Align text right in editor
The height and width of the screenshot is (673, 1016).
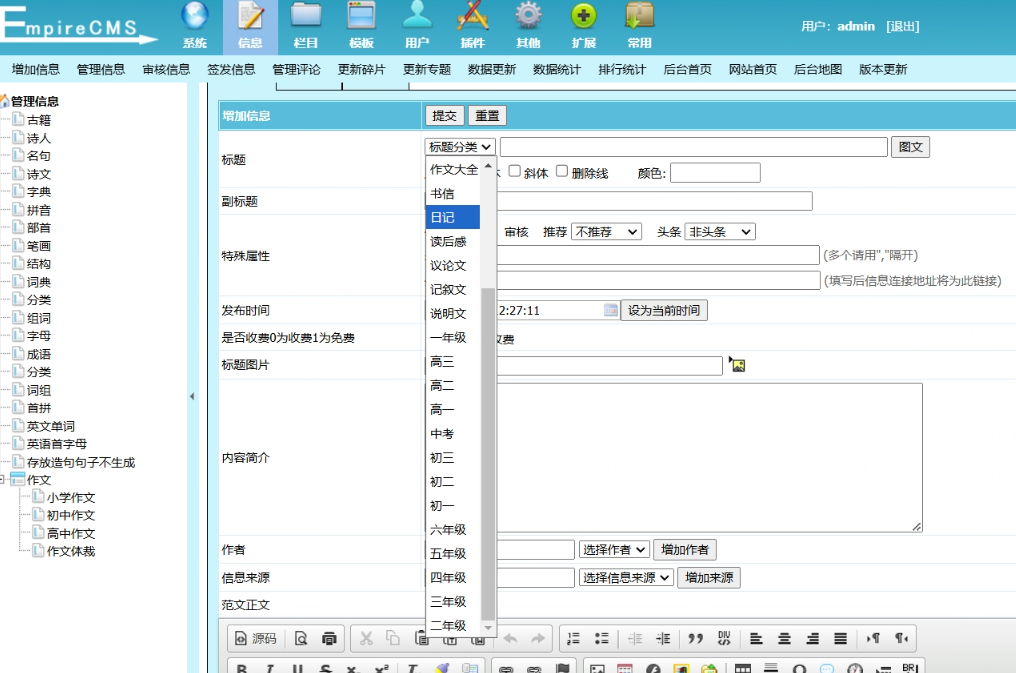point(813,639)
